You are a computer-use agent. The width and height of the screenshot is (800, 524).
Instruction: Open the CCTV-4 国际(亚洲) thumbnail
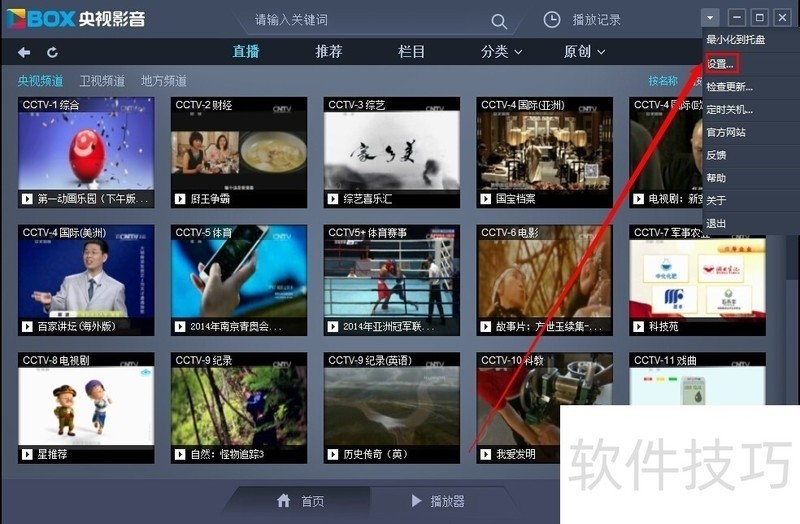coord(544,152)
